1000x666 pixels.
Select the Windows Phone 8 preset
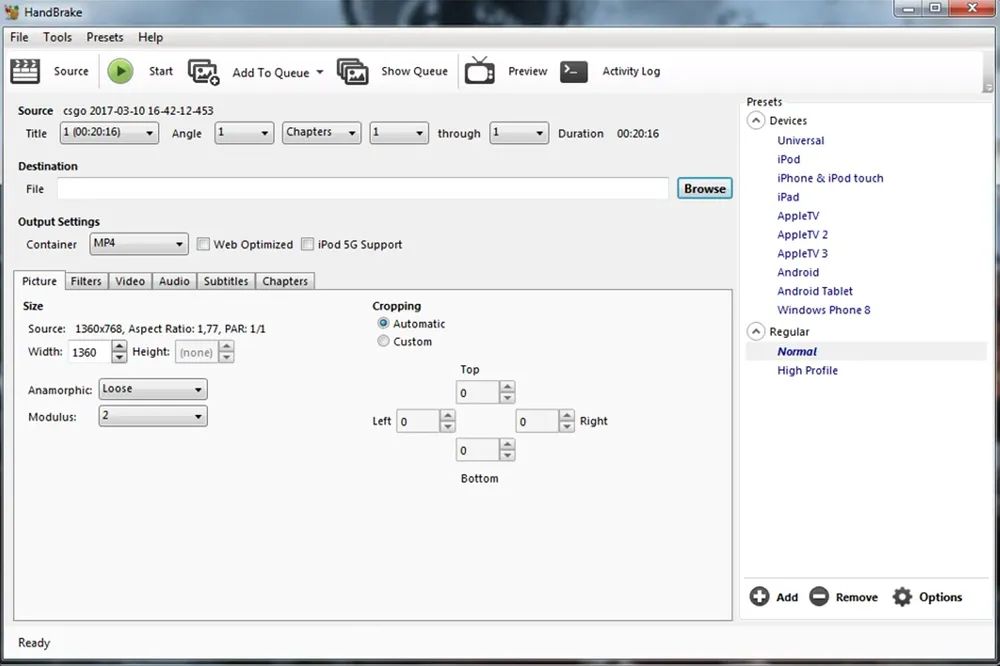823,310
